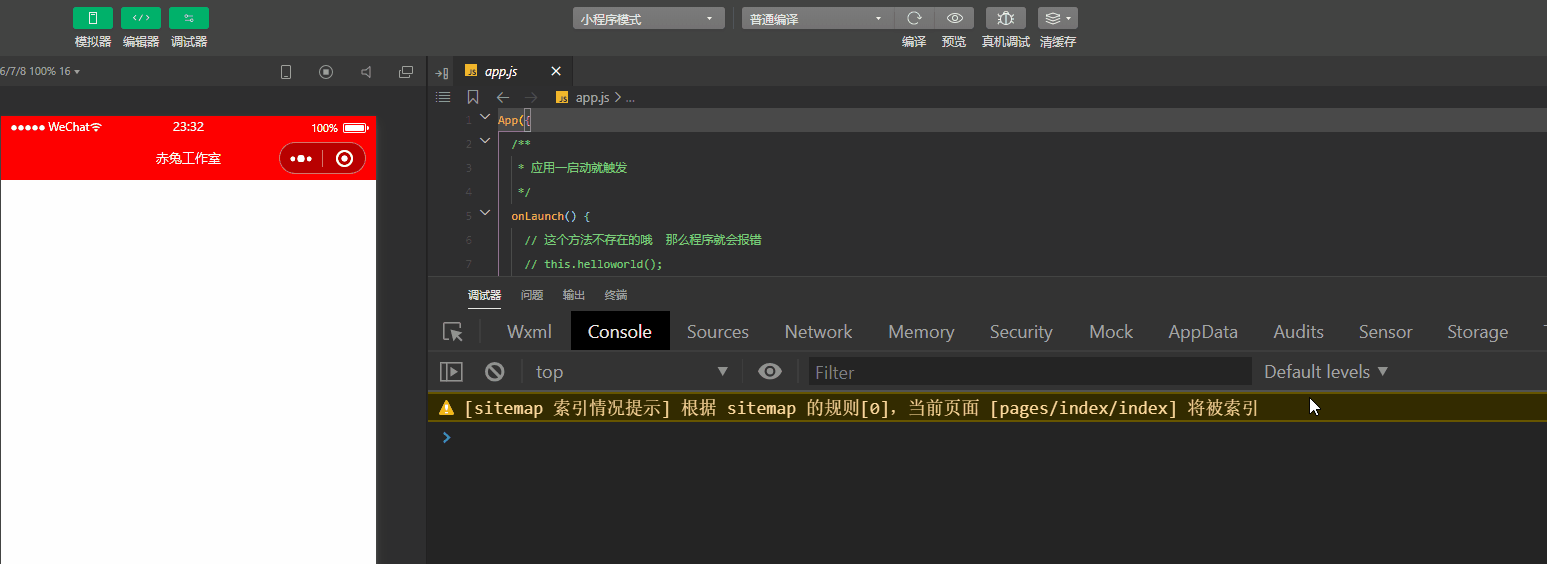This screenshot has width=1547, height=564.
Task: Click the simulator record circle icon
Action: coord(326,72)
